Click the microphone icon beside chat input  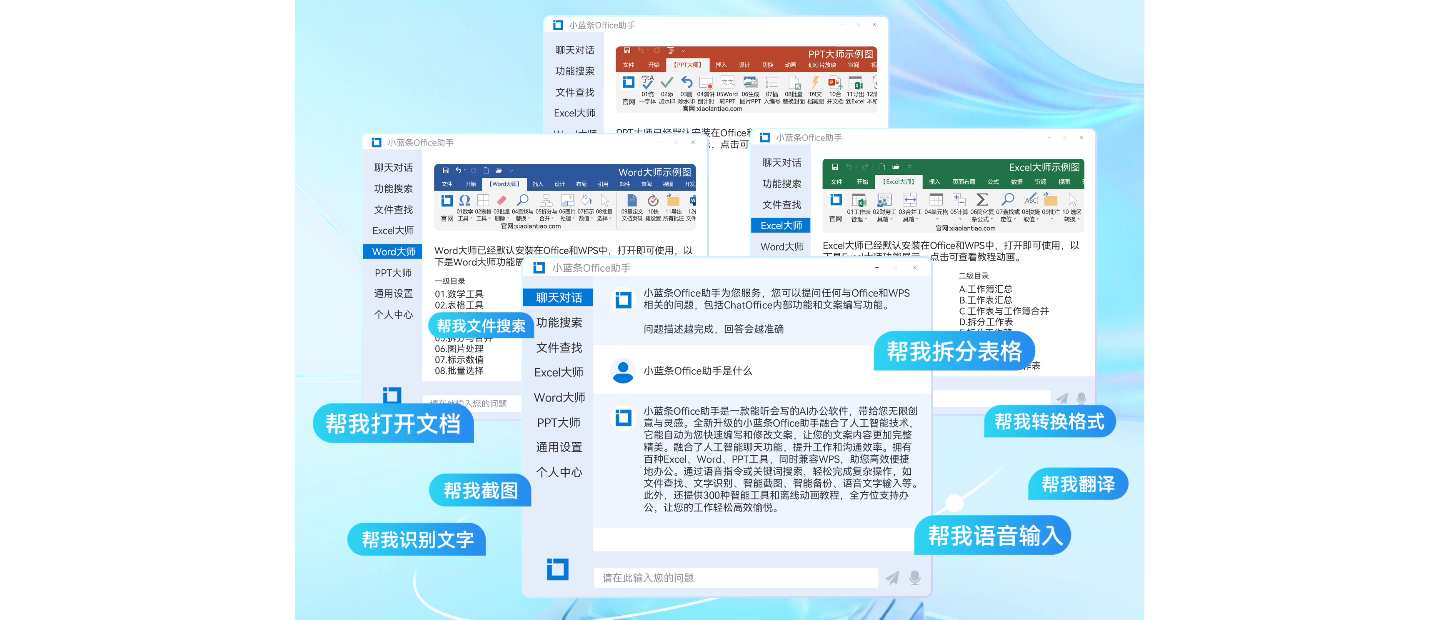tap(915, 577)
